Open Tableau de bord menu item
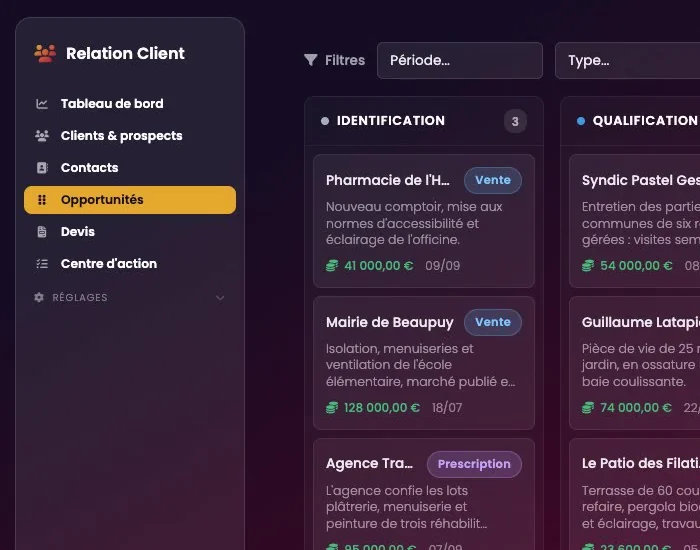 click(130, 104)
